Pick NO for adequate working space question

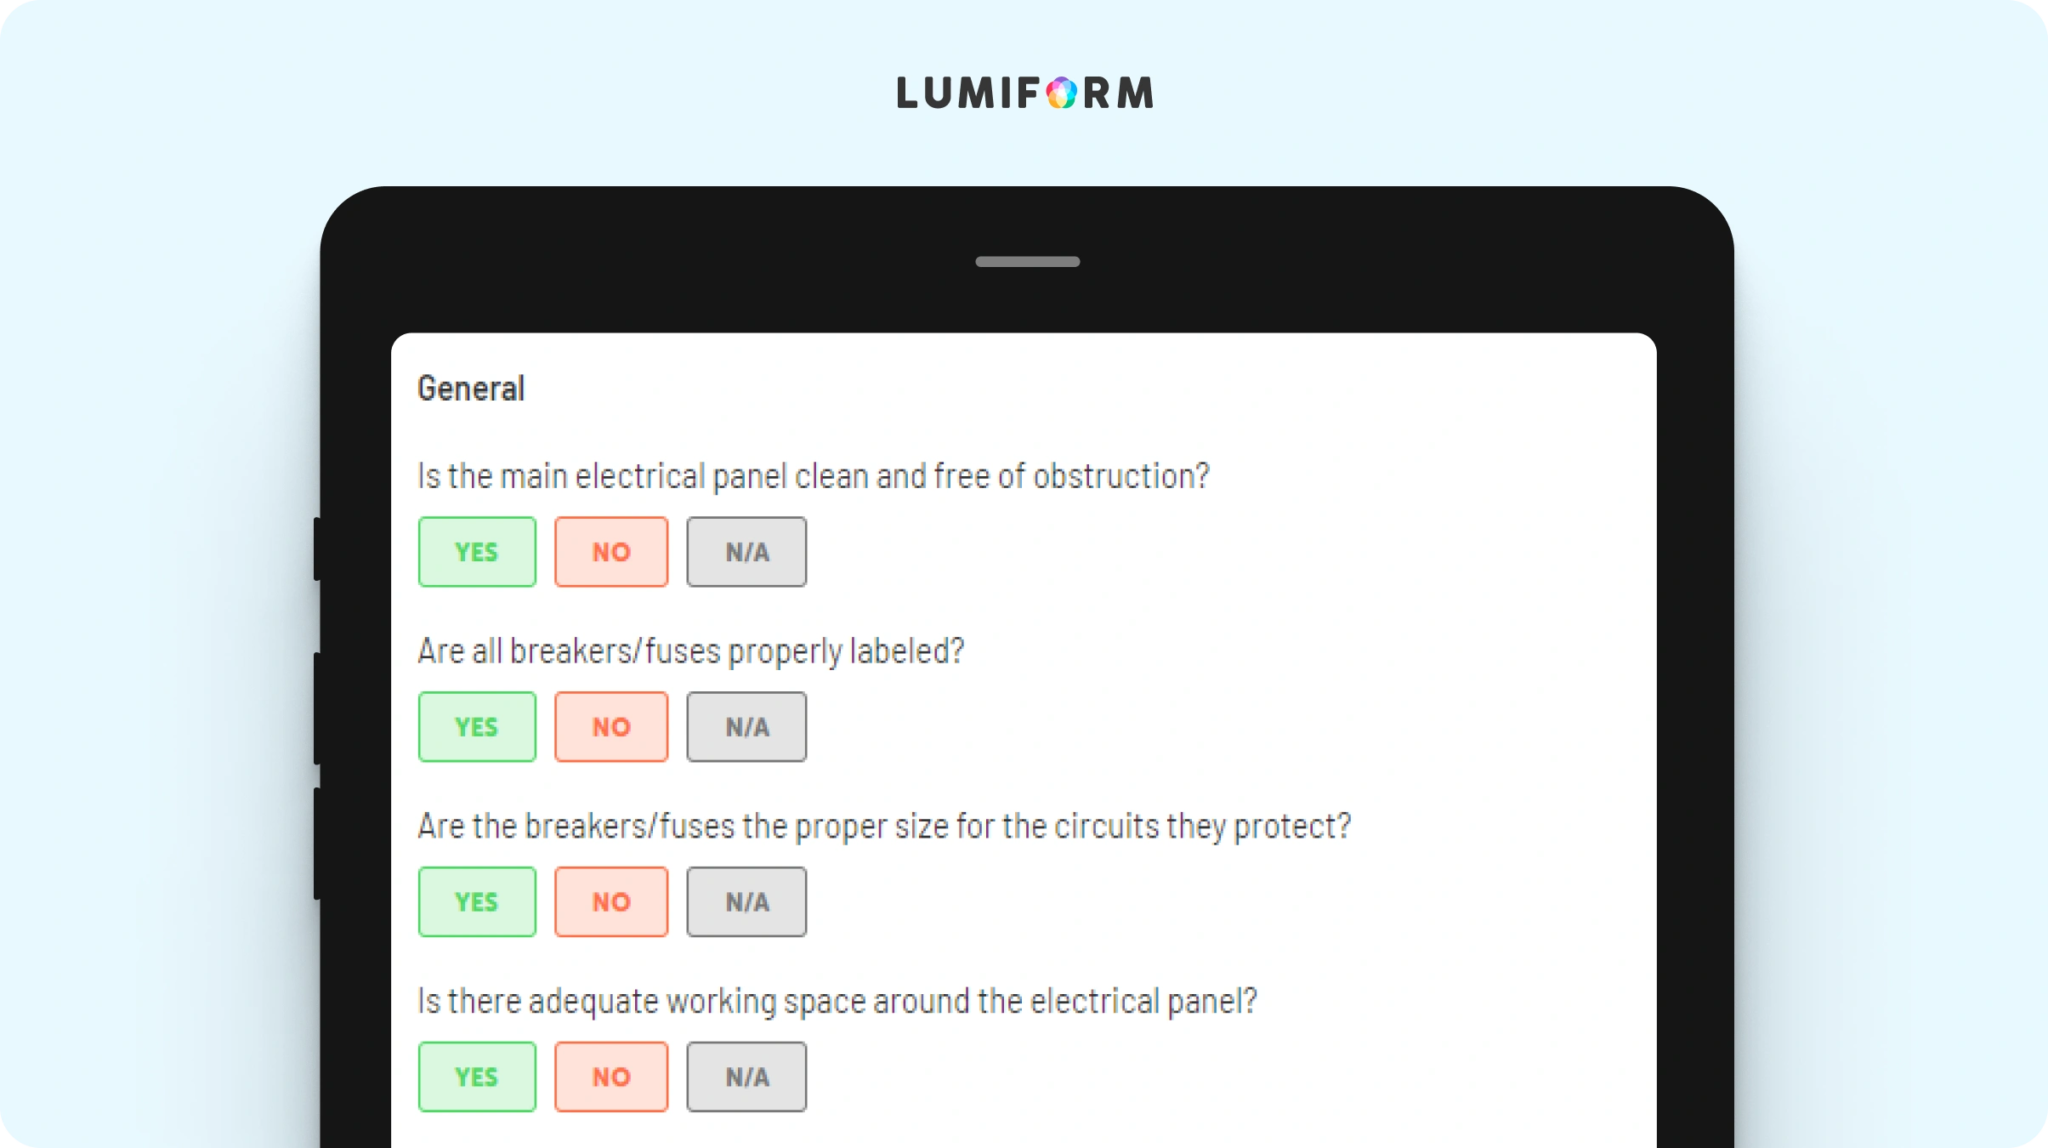click(611, 1077)
